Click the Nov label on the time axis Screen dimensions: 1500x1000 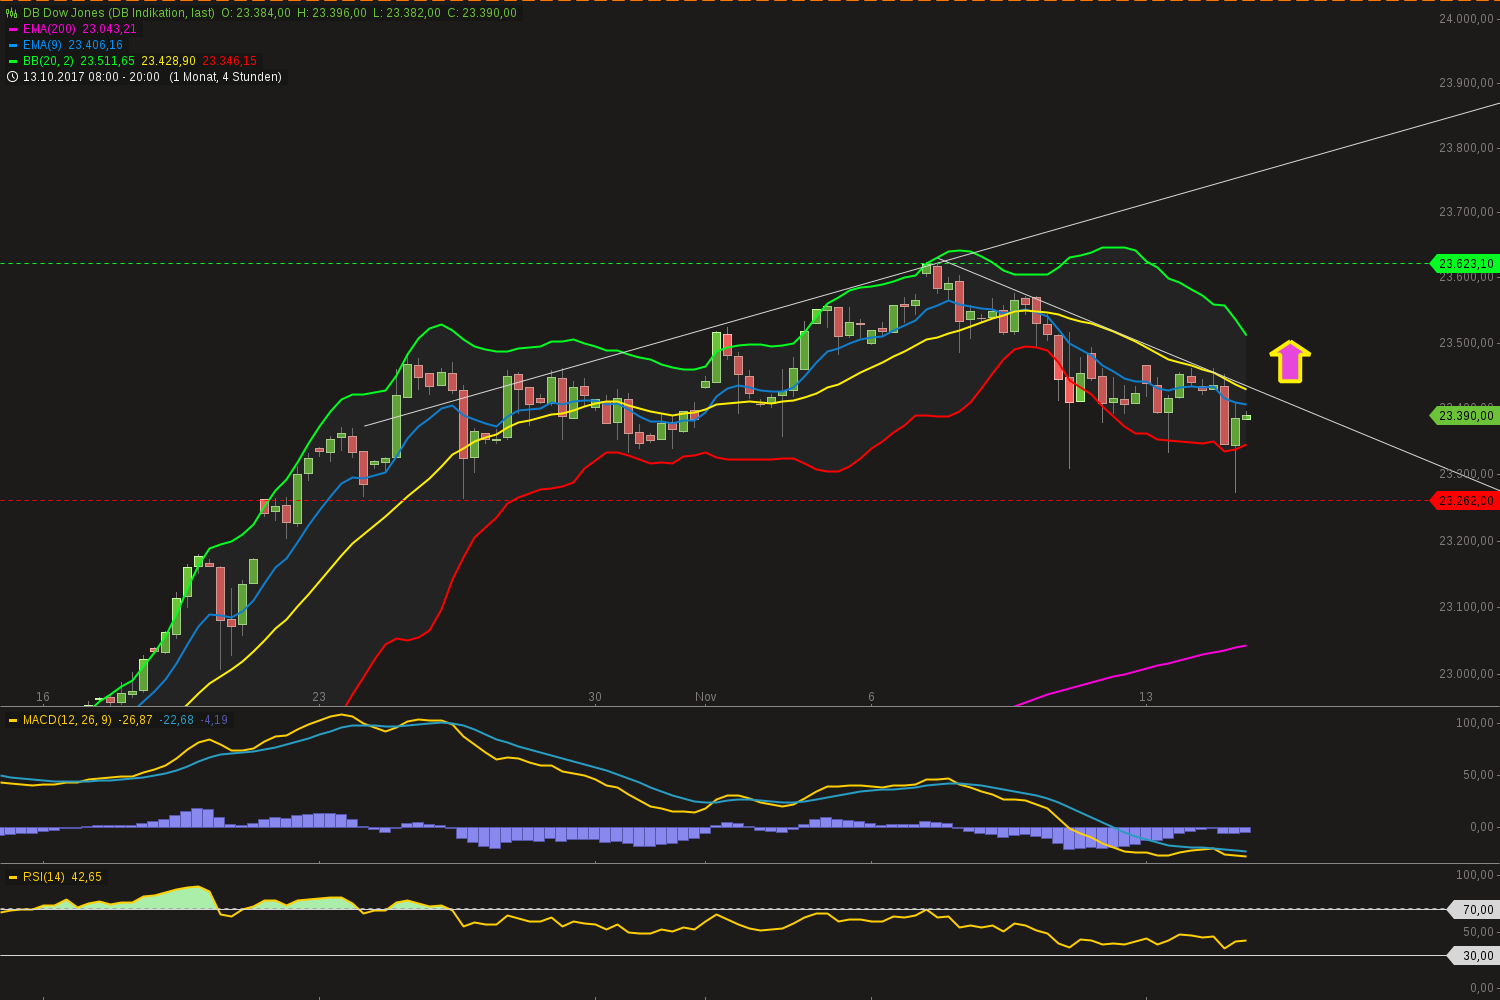pos(706,697)
